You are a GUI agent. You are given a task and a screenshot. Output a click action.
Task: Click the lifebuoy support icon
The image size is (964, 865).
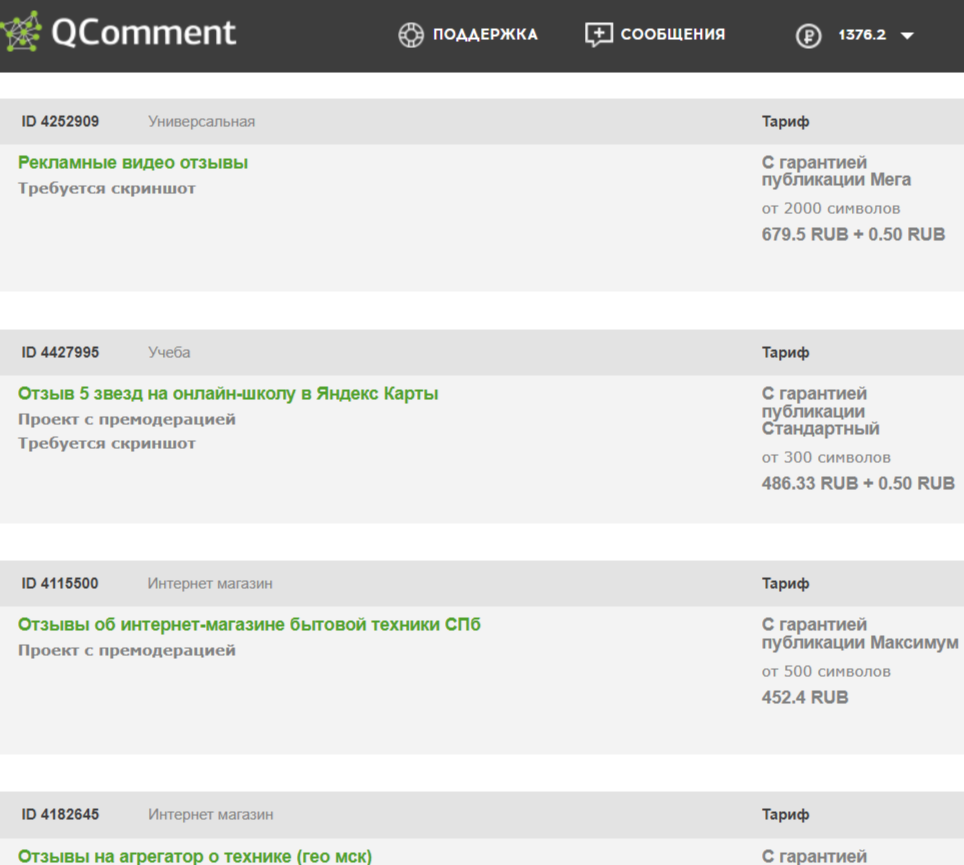[410, 35]
